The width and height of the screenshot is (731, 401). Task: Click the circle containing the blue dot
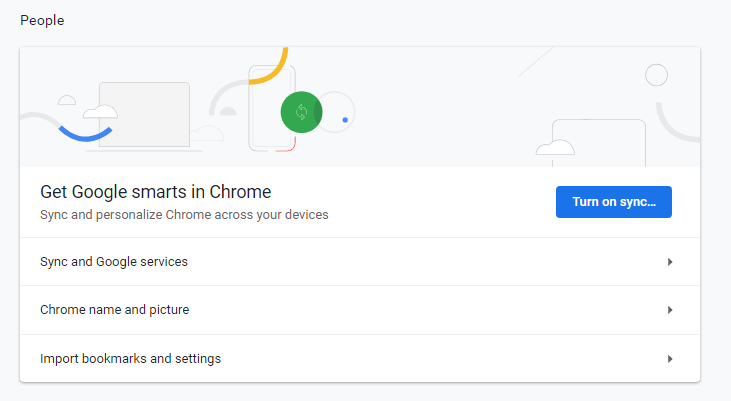(338, 113)
